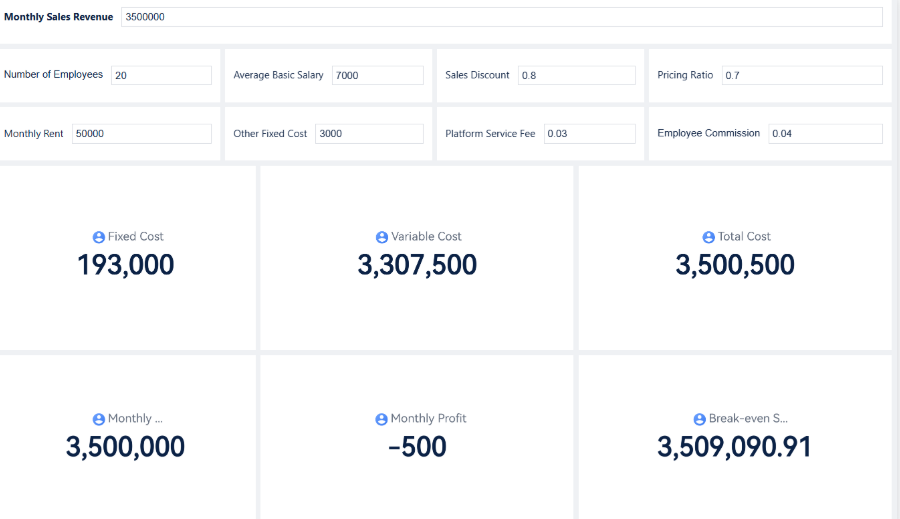Click the Employee Commission input field
Image resolution: width=900 pixels, height=519 pixels.
825,133
